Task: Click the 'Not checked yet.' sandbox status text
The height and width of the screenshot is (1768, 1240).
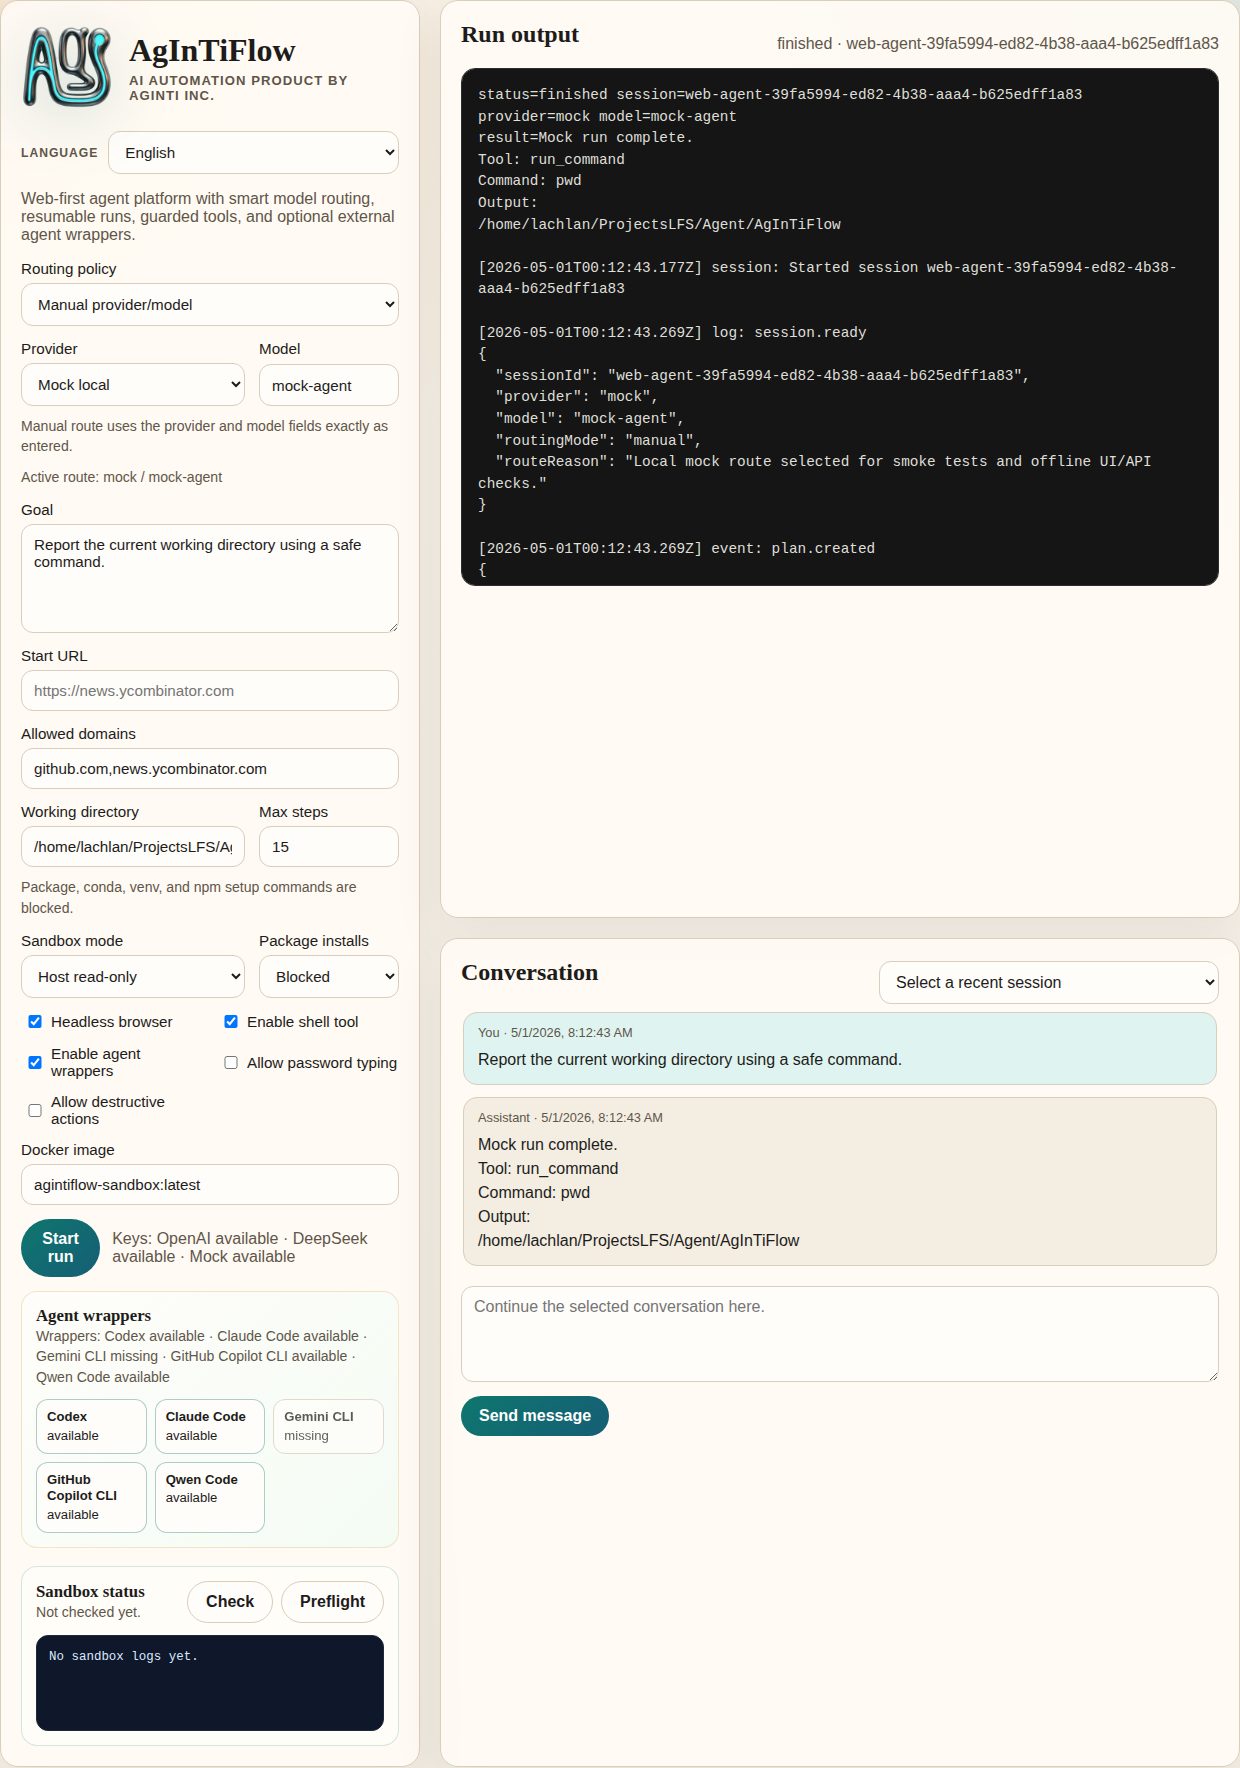Action: tap(88, 1612)
